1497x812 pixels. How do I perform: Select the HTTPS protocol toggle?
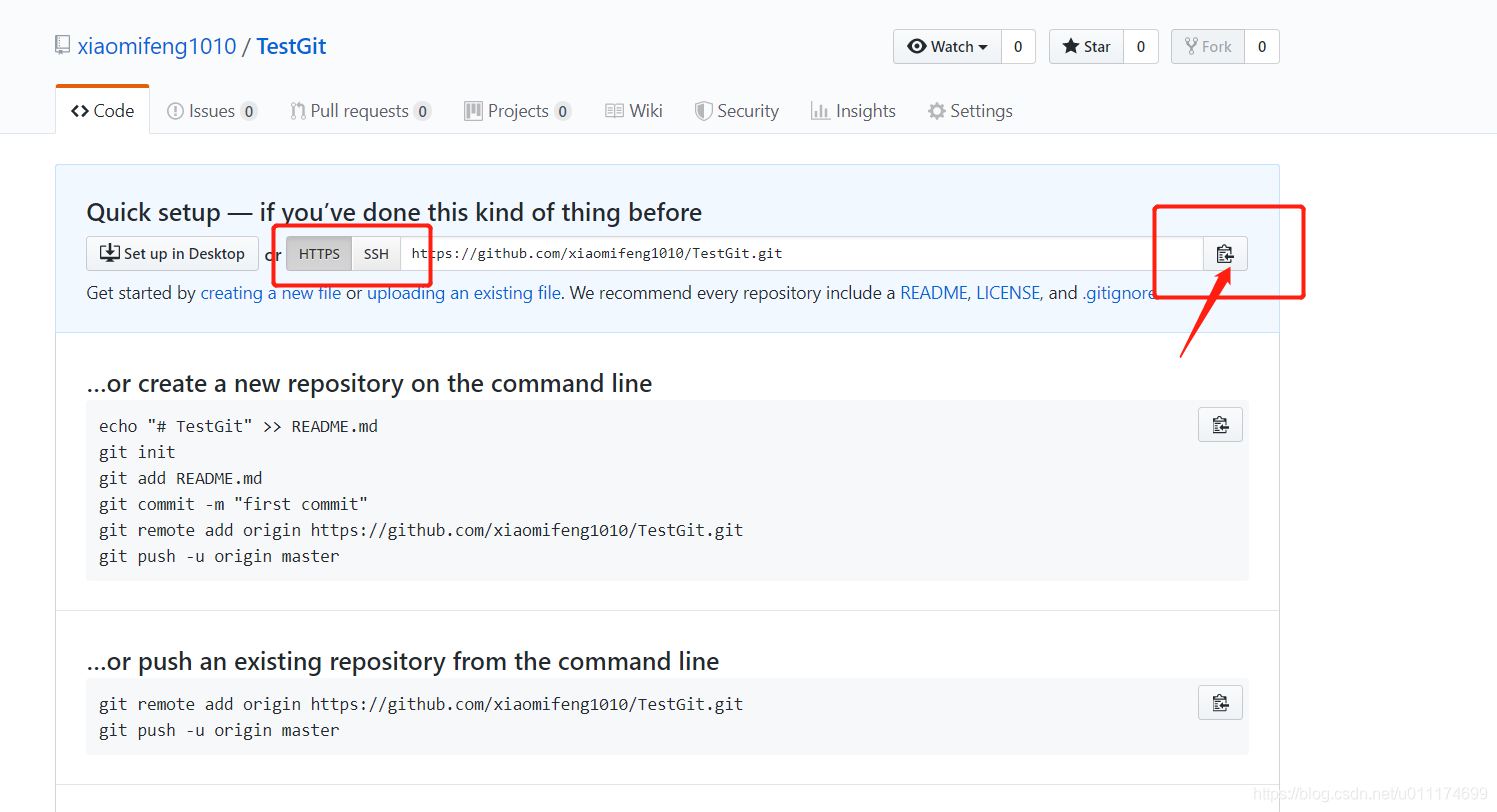319,254
